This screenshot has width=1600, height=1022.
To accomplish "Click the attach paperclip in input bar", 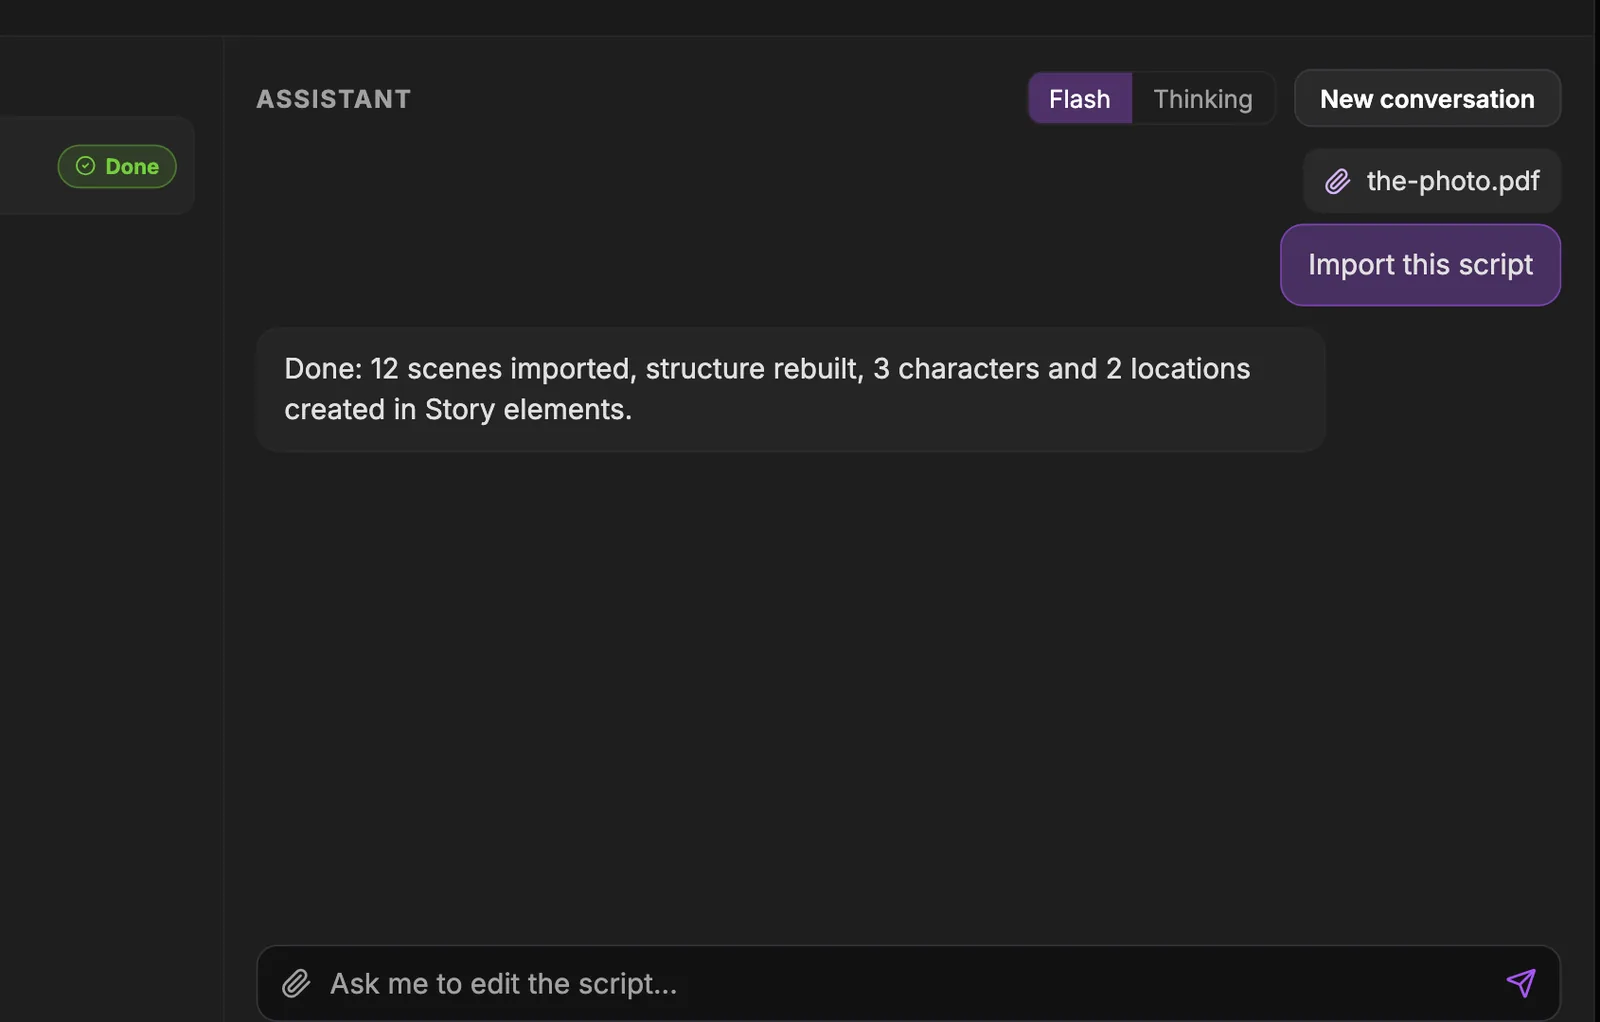I will point(296,983).
